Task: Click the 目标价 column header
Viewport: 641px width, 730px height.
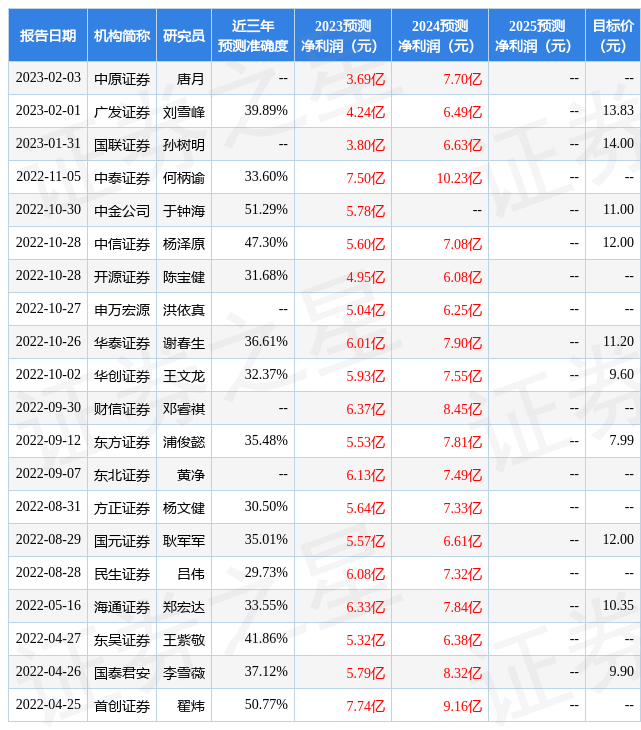Action: point(613,35)
